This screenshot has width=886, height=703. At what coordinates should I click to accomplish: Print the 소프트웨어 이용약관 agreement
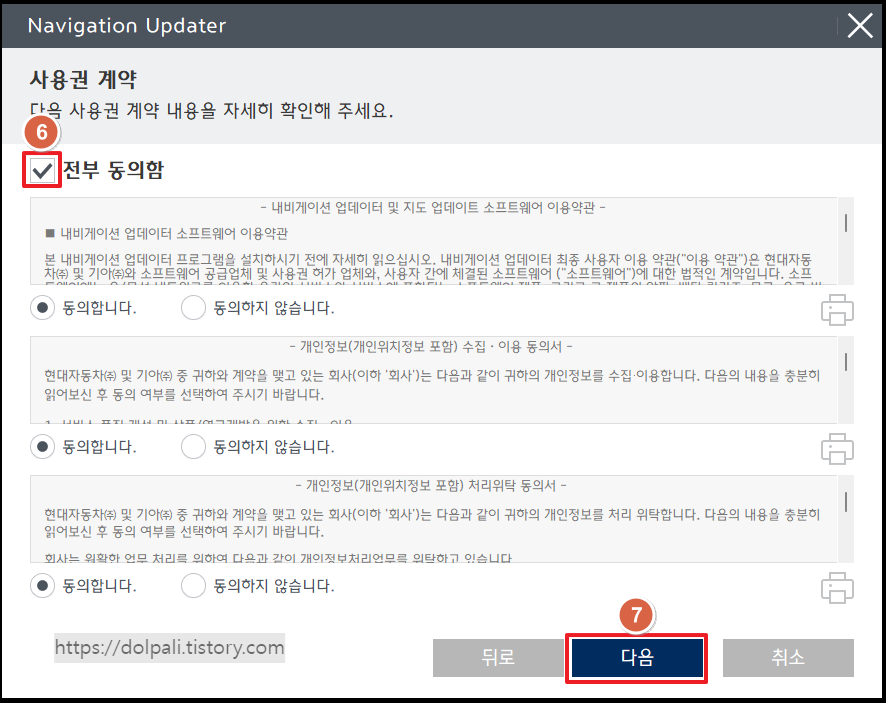click(x=837, y=310)
